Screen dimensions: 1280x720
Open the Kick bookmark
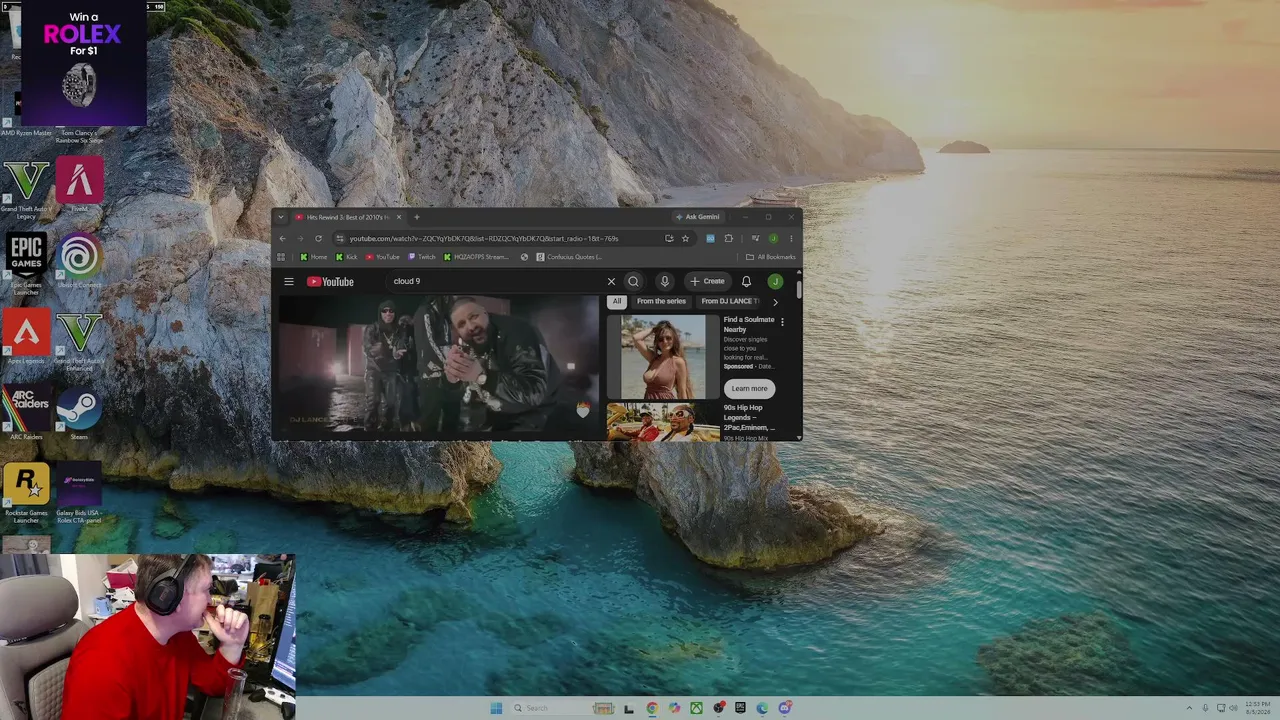(346, 257)
